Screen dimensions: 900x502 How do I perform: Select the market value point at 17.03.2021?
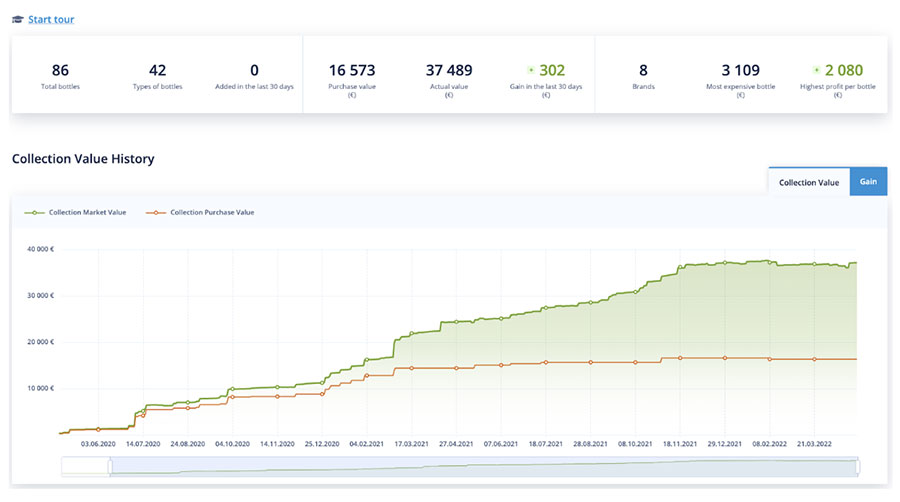(412, 334)
